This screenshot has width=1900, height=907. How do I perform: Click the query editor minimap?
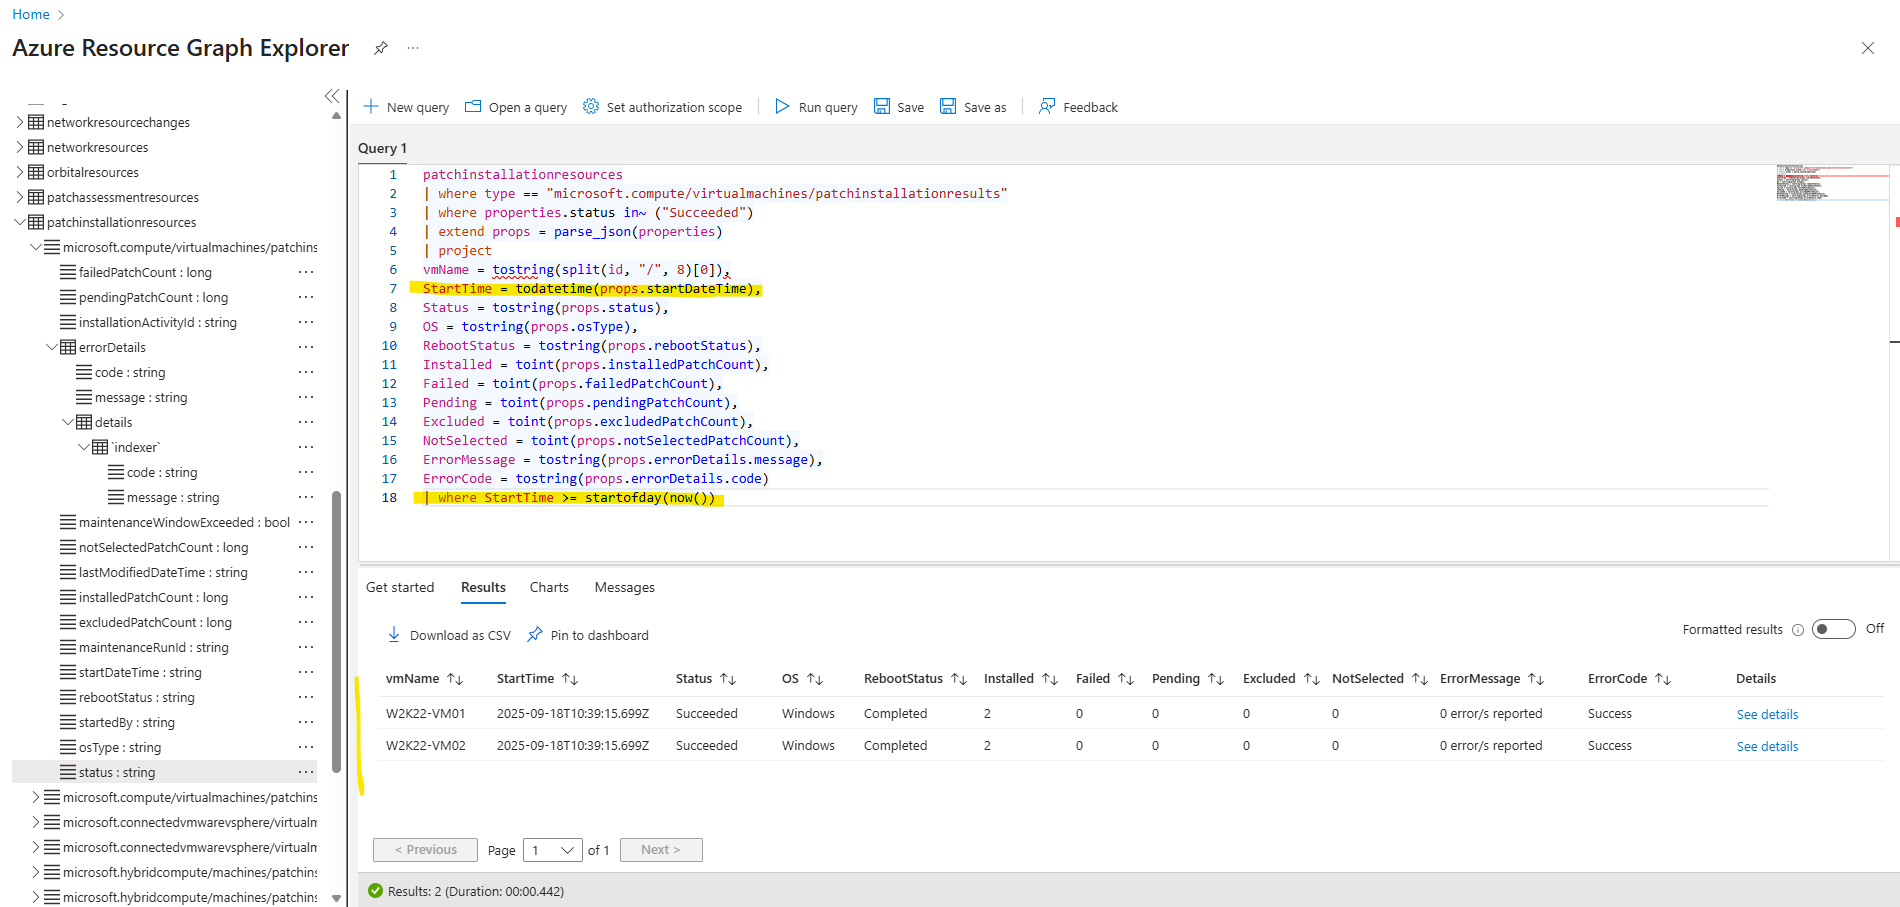tap(1832, 183)
